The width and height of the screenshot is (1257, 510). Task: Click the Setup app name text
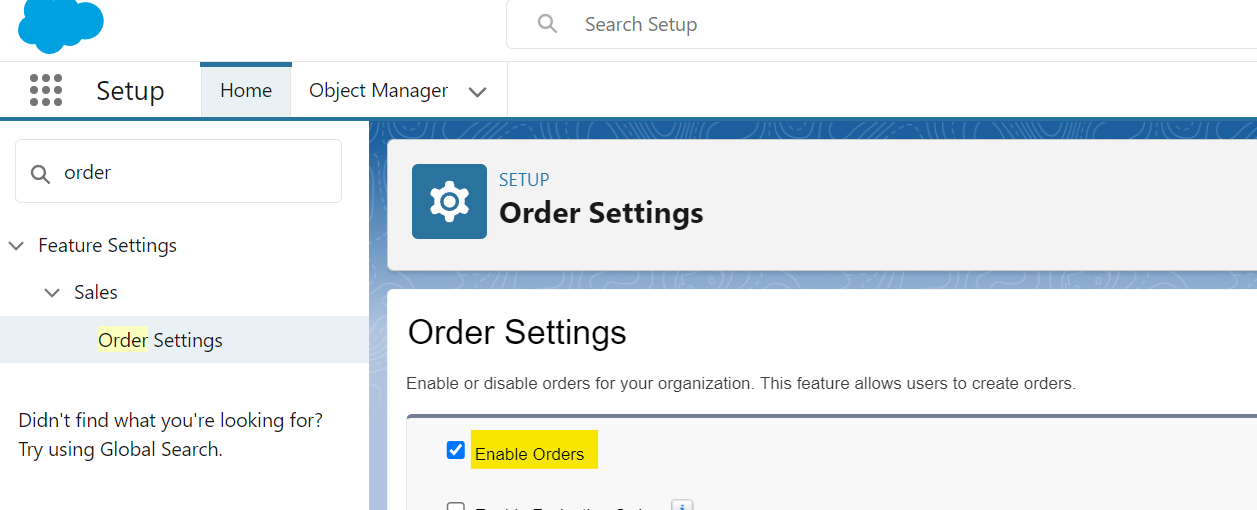click(x=130, y=91)
